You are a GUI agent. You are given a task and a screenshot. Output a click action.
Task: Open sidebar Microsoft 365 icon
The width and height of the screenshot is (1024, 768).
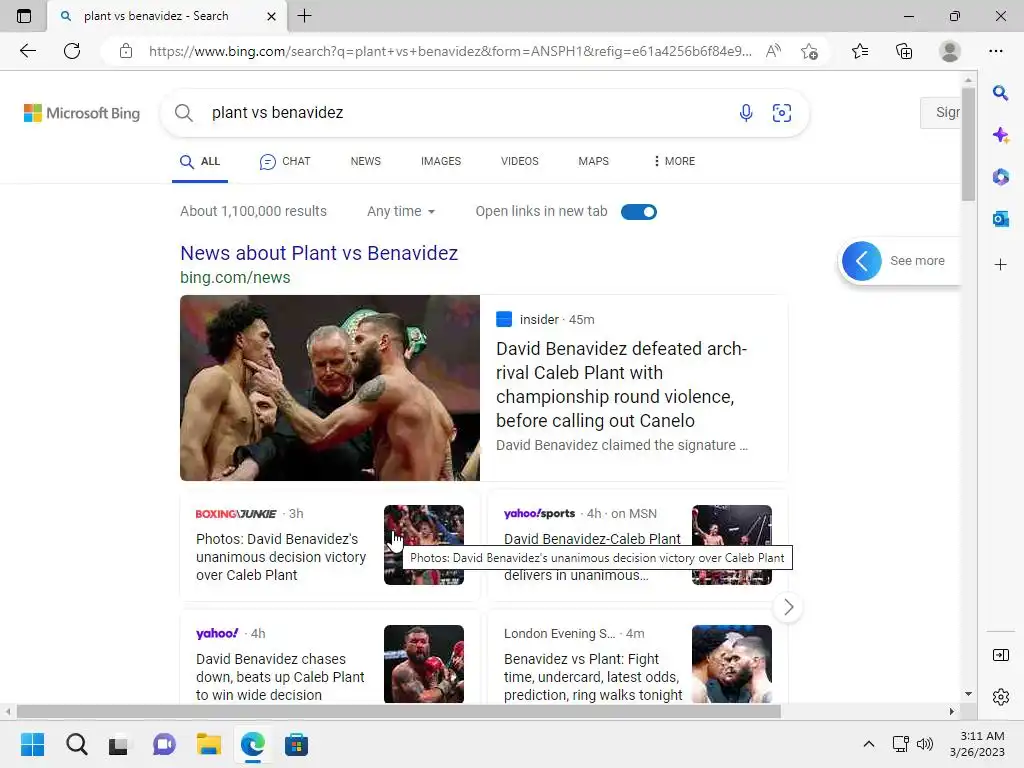(x=1000, y=177)
